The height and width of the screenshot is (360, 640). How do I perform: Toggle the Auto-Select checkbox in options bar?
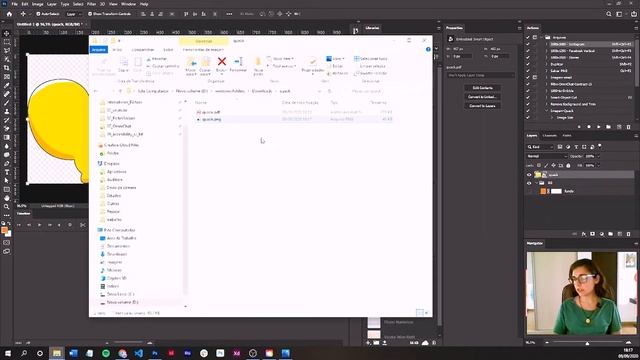[x=38, y=14]
